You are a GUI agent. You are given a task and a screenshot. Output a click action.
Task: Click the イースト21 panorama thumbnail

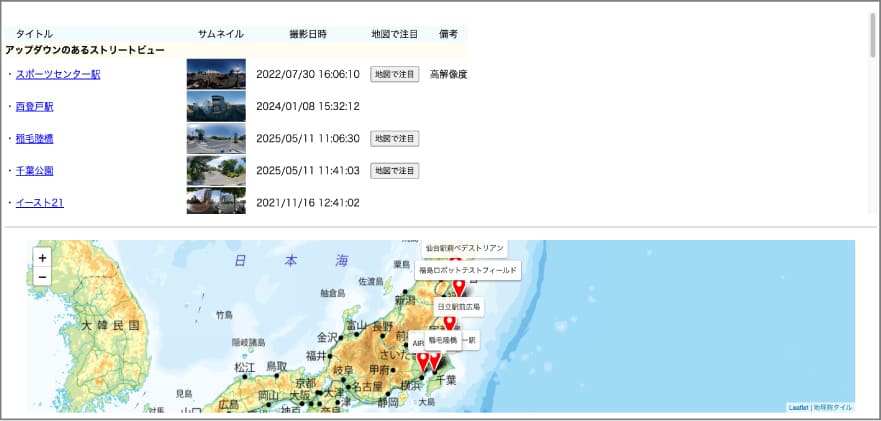pyautogui.click(x=216, y=202)
